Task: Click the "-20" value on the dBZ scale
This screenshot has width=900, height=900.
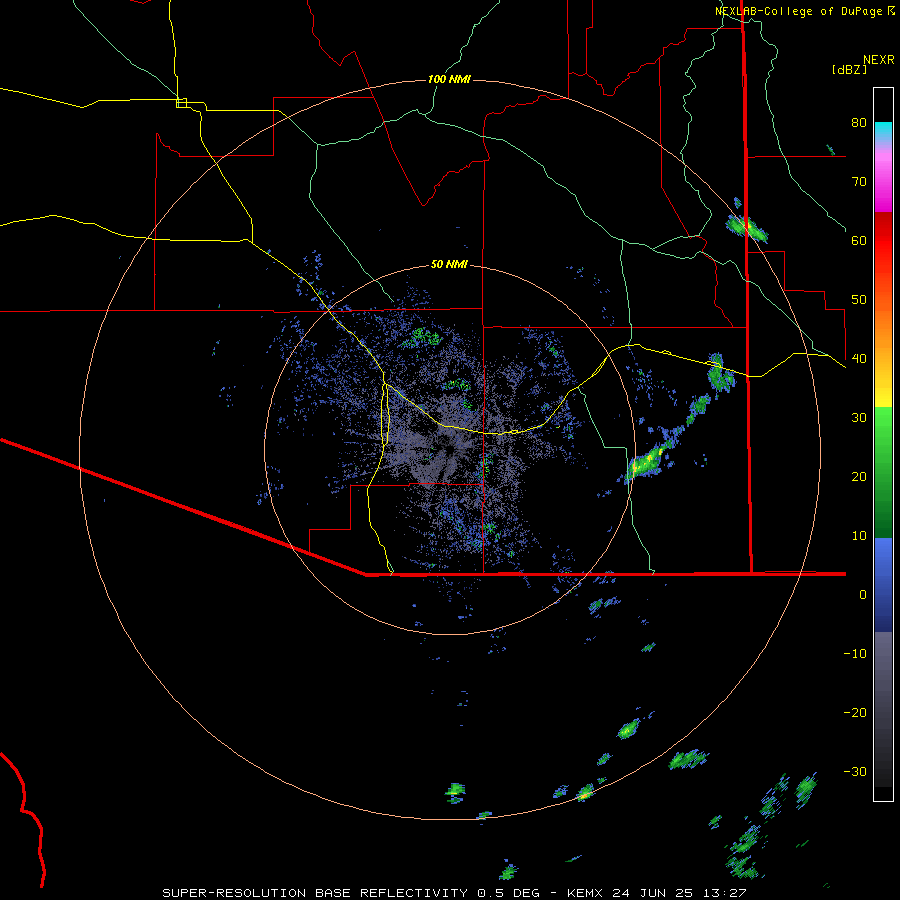Action: point(855,713)
